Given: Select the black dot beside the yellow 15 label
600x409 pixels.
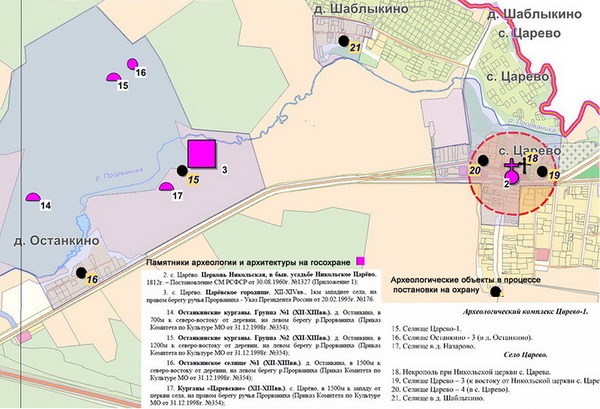Looking at the screenshot, I should [180, 172].
